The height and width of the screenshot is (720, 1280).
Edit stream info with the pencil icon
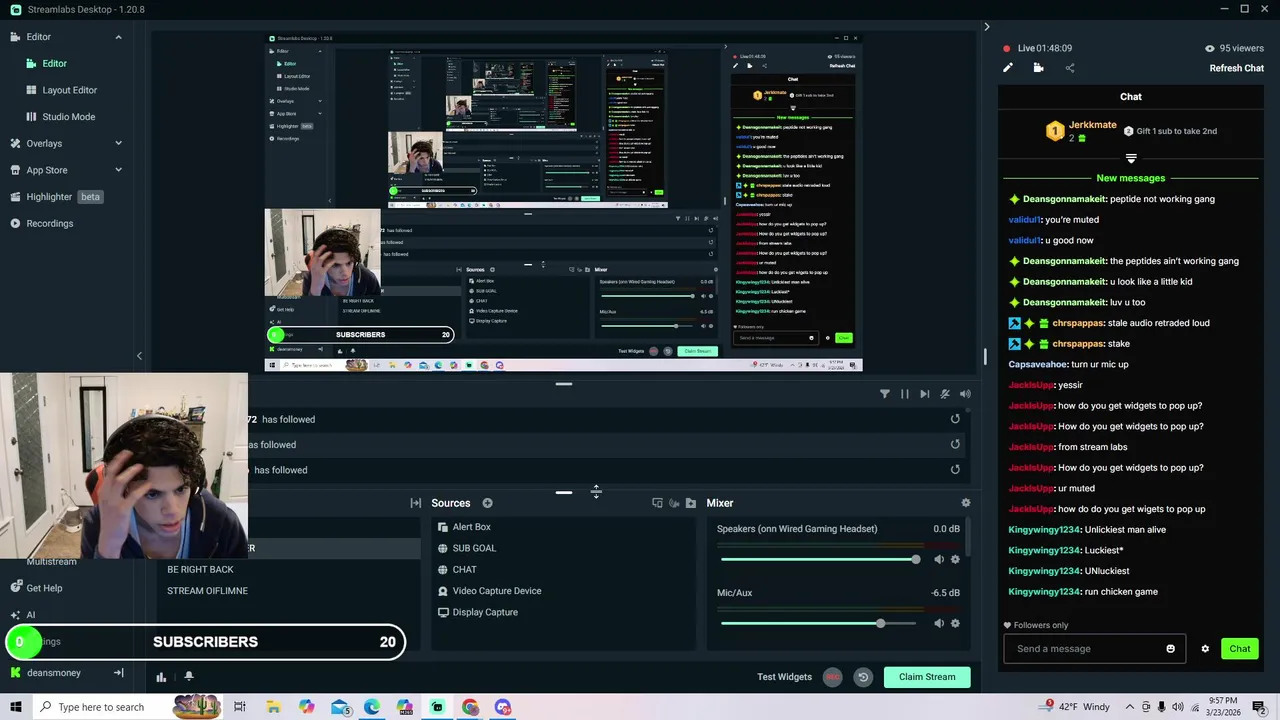point(1008,68)
